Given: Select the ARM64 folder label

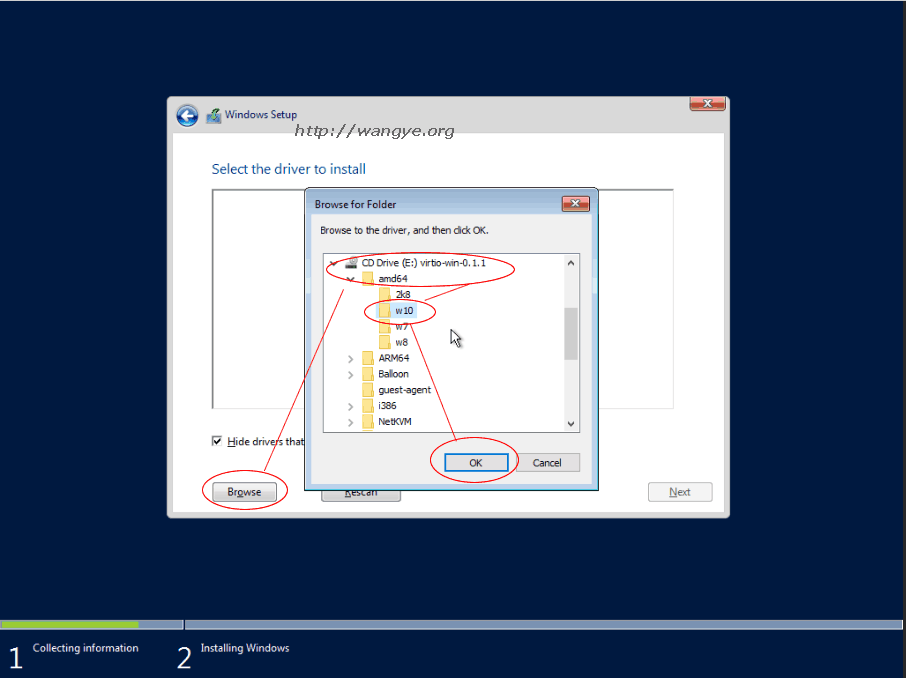Looking at the screenshot, I should (393, 358).
